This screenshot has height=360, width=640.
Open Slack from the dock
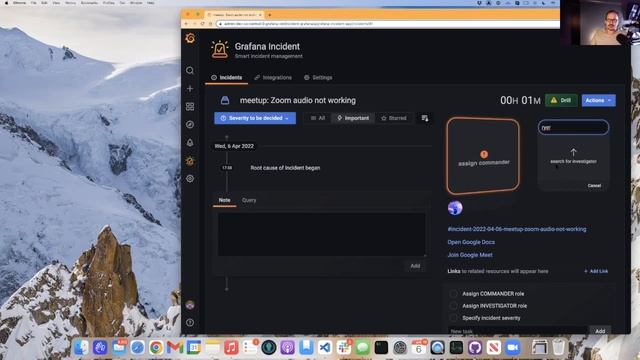point(344,348)
